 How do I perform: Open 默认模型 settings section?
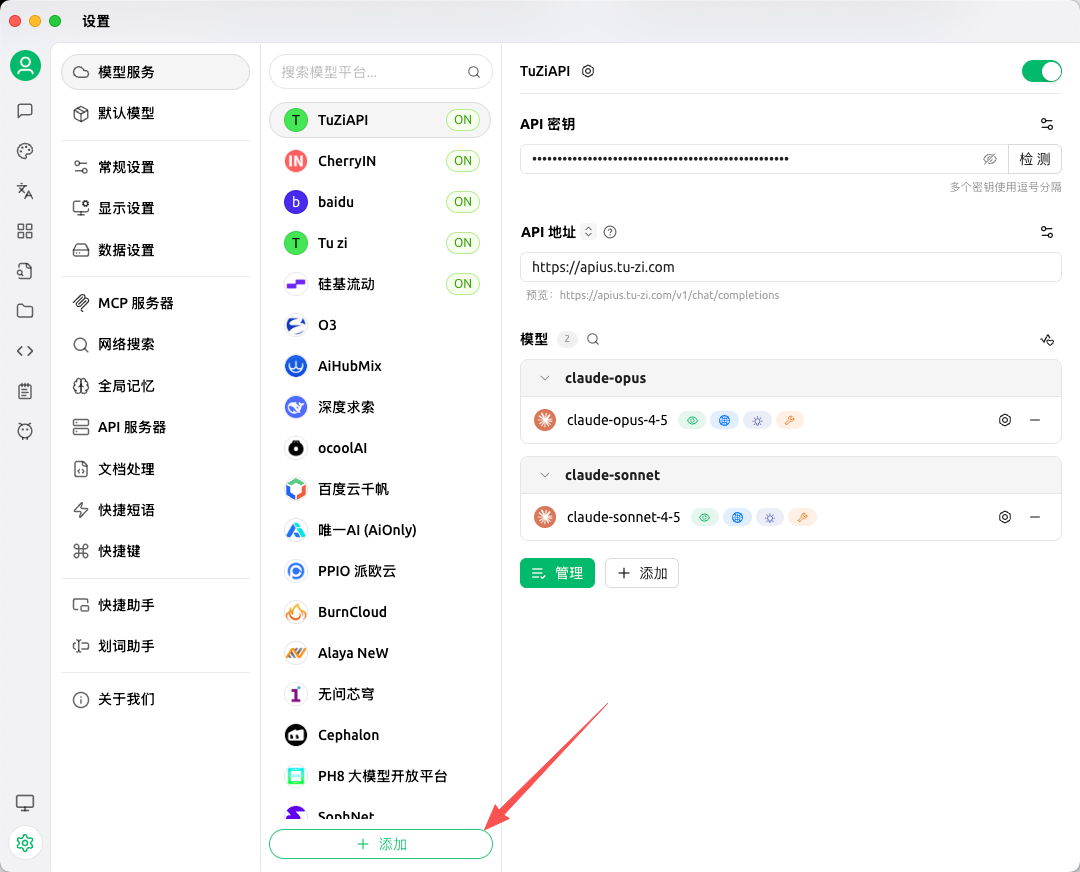coord(156,113)
